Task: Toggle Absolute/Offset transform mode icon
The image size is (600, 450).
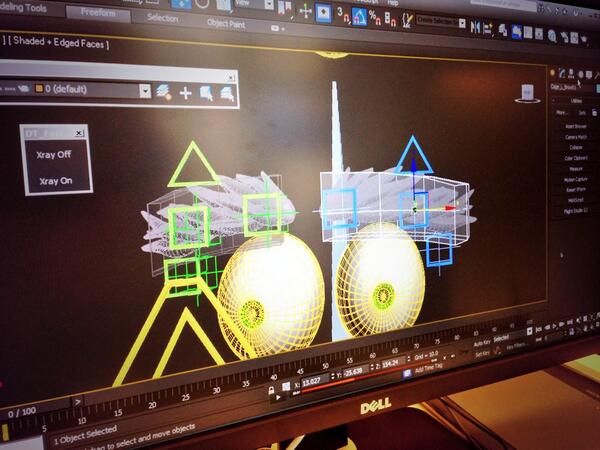Action: tap(286, 386)
